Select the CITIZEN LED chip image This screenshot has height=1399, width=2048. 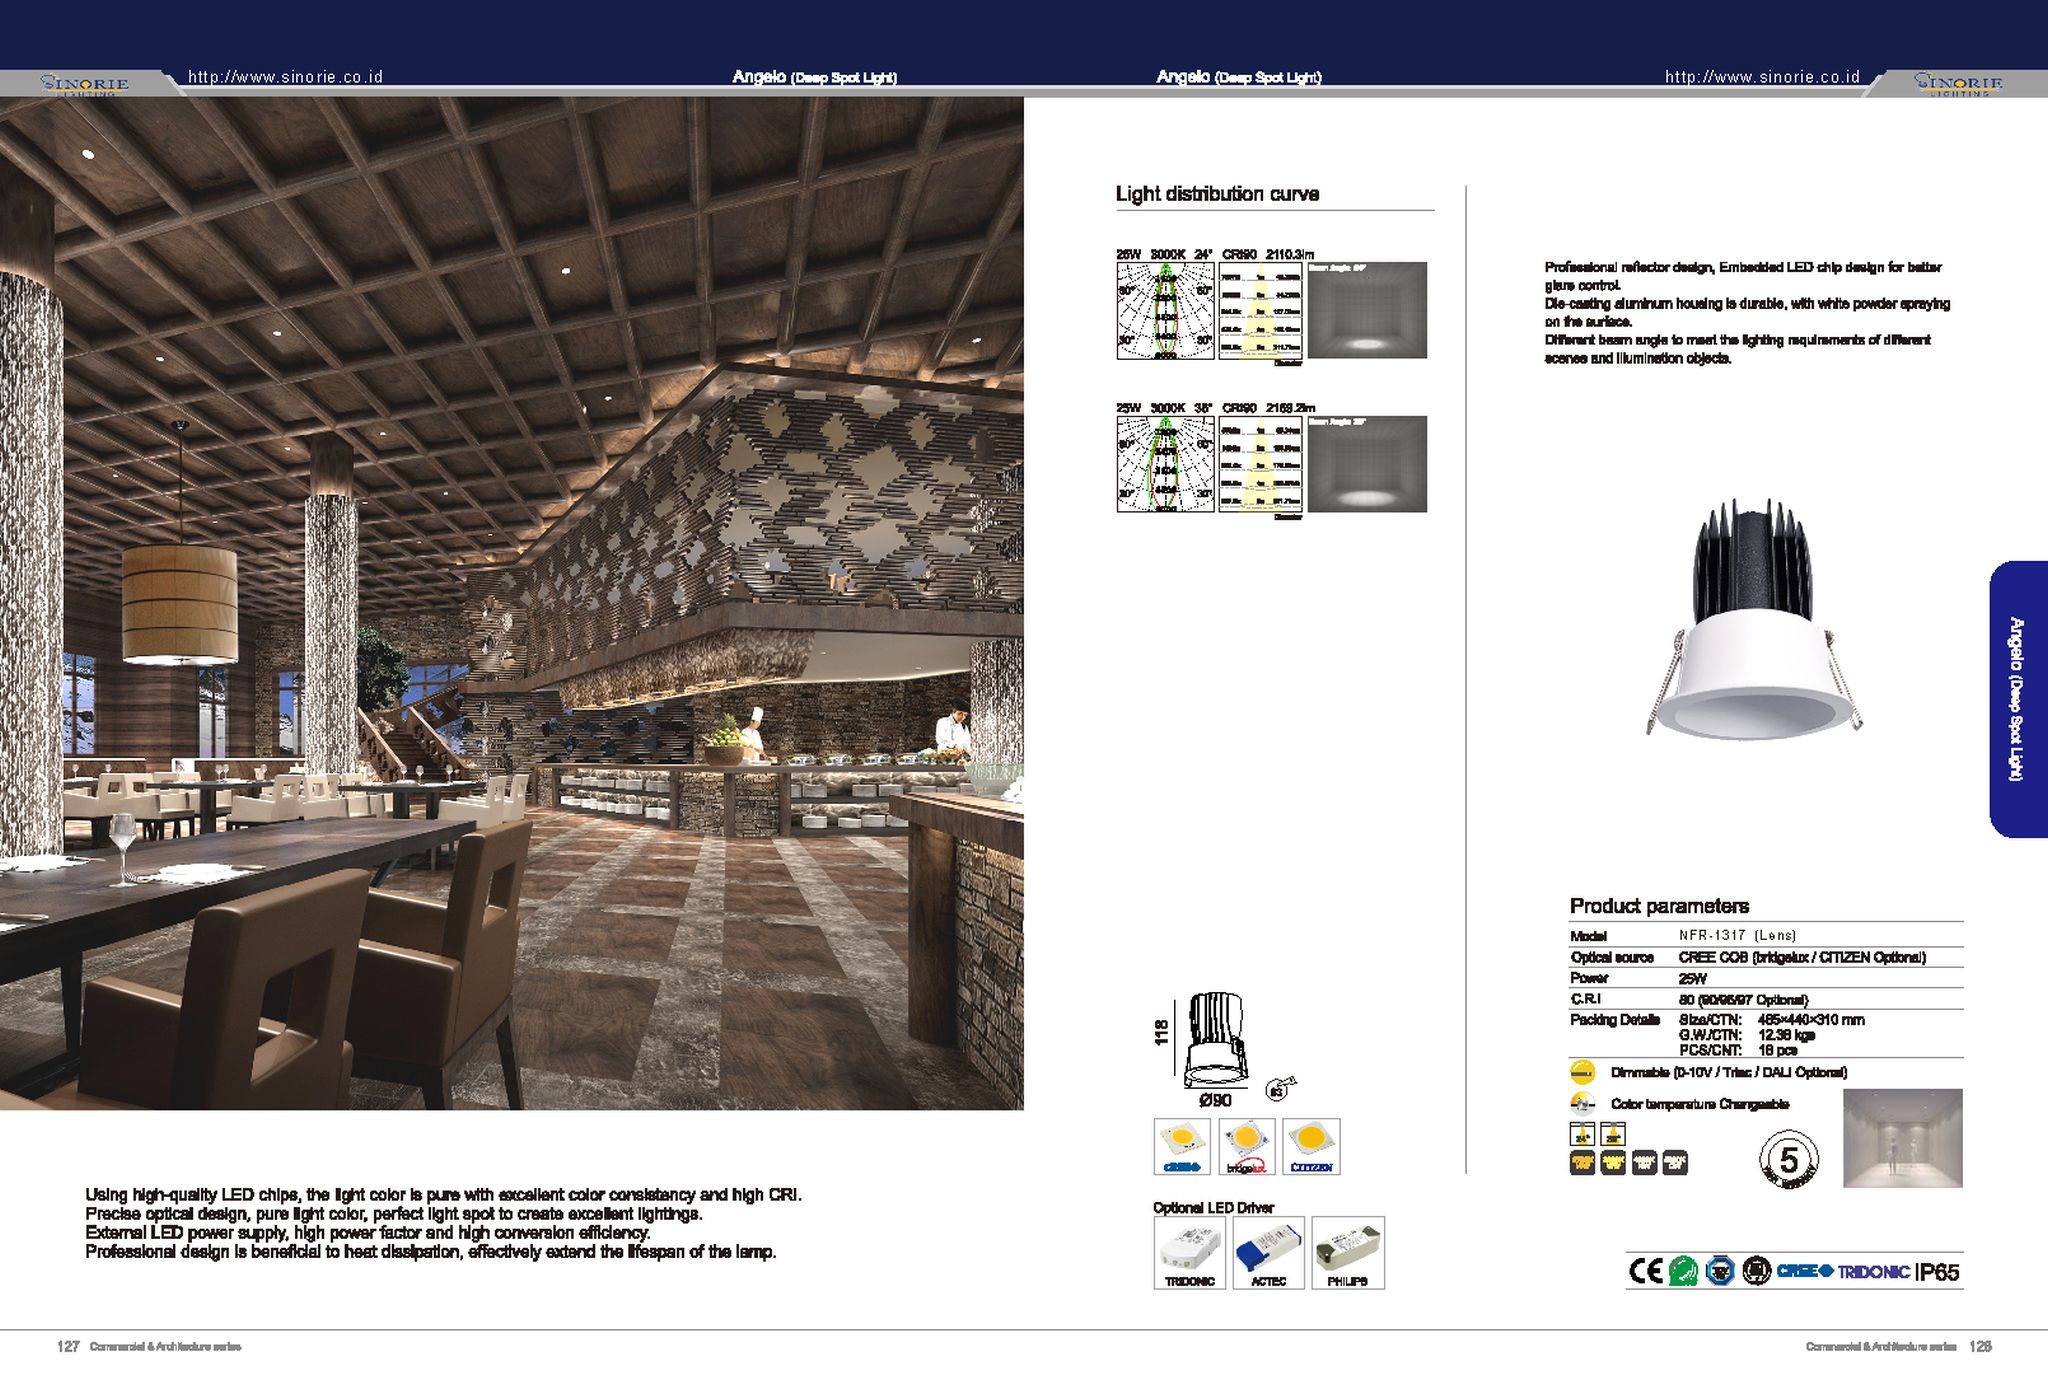[1311, 1146]
